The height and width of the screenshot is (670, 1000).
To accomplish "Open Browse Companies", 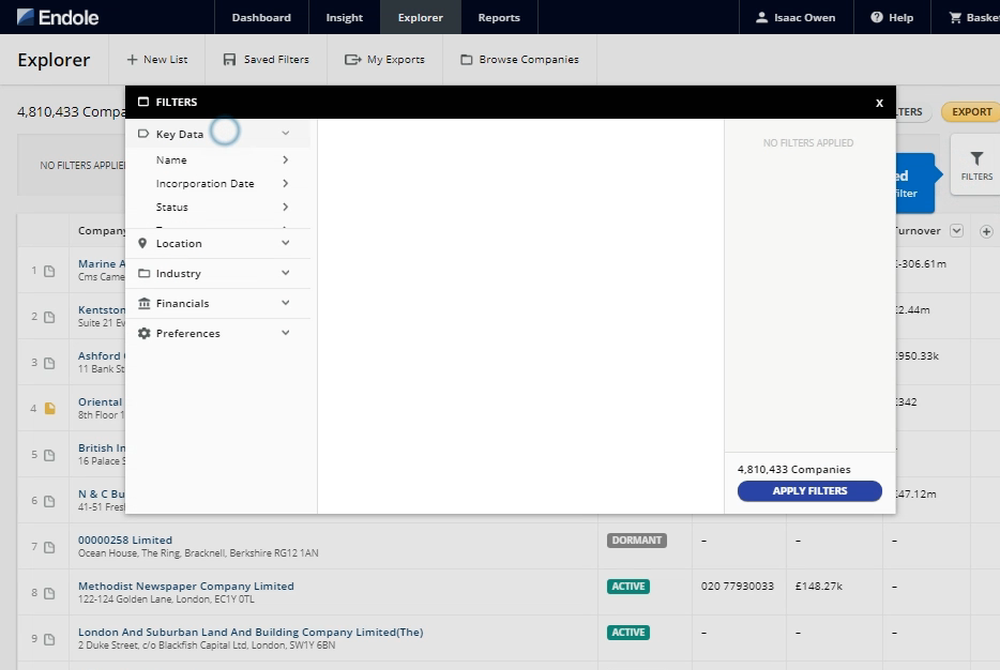I will 520,59.
